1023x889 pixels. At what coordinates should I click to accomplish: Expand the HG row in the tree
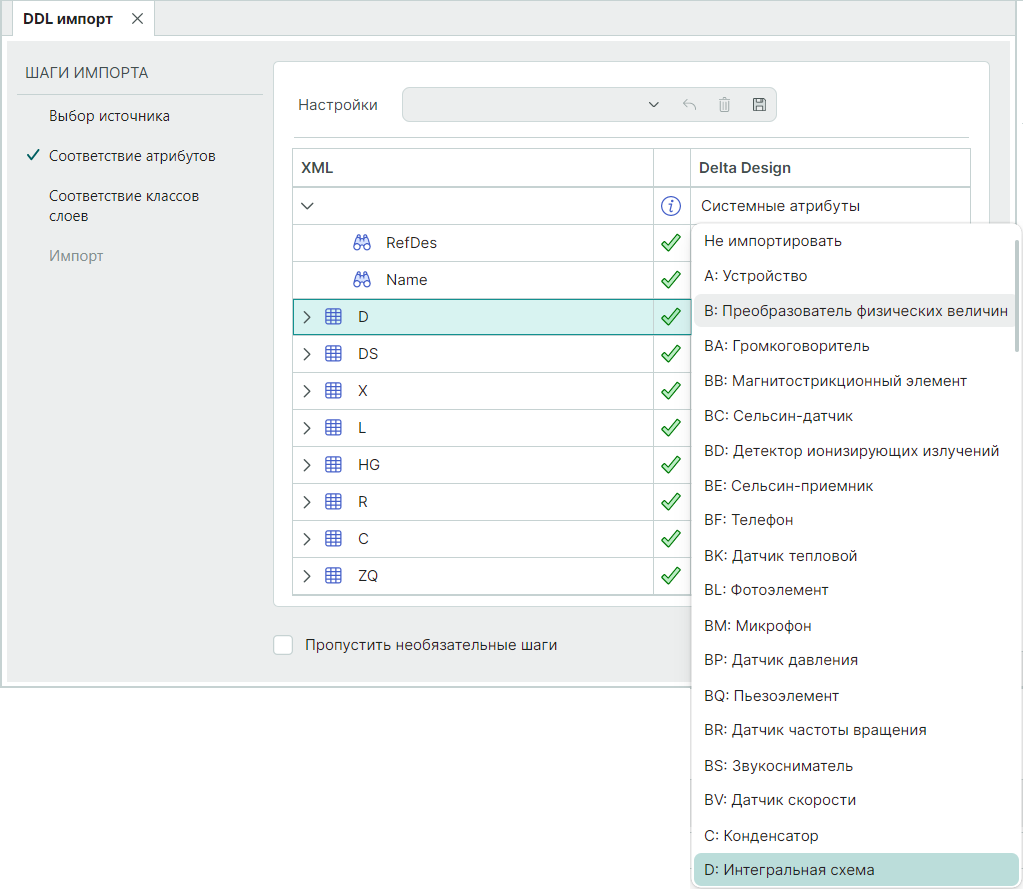(307, 465)
